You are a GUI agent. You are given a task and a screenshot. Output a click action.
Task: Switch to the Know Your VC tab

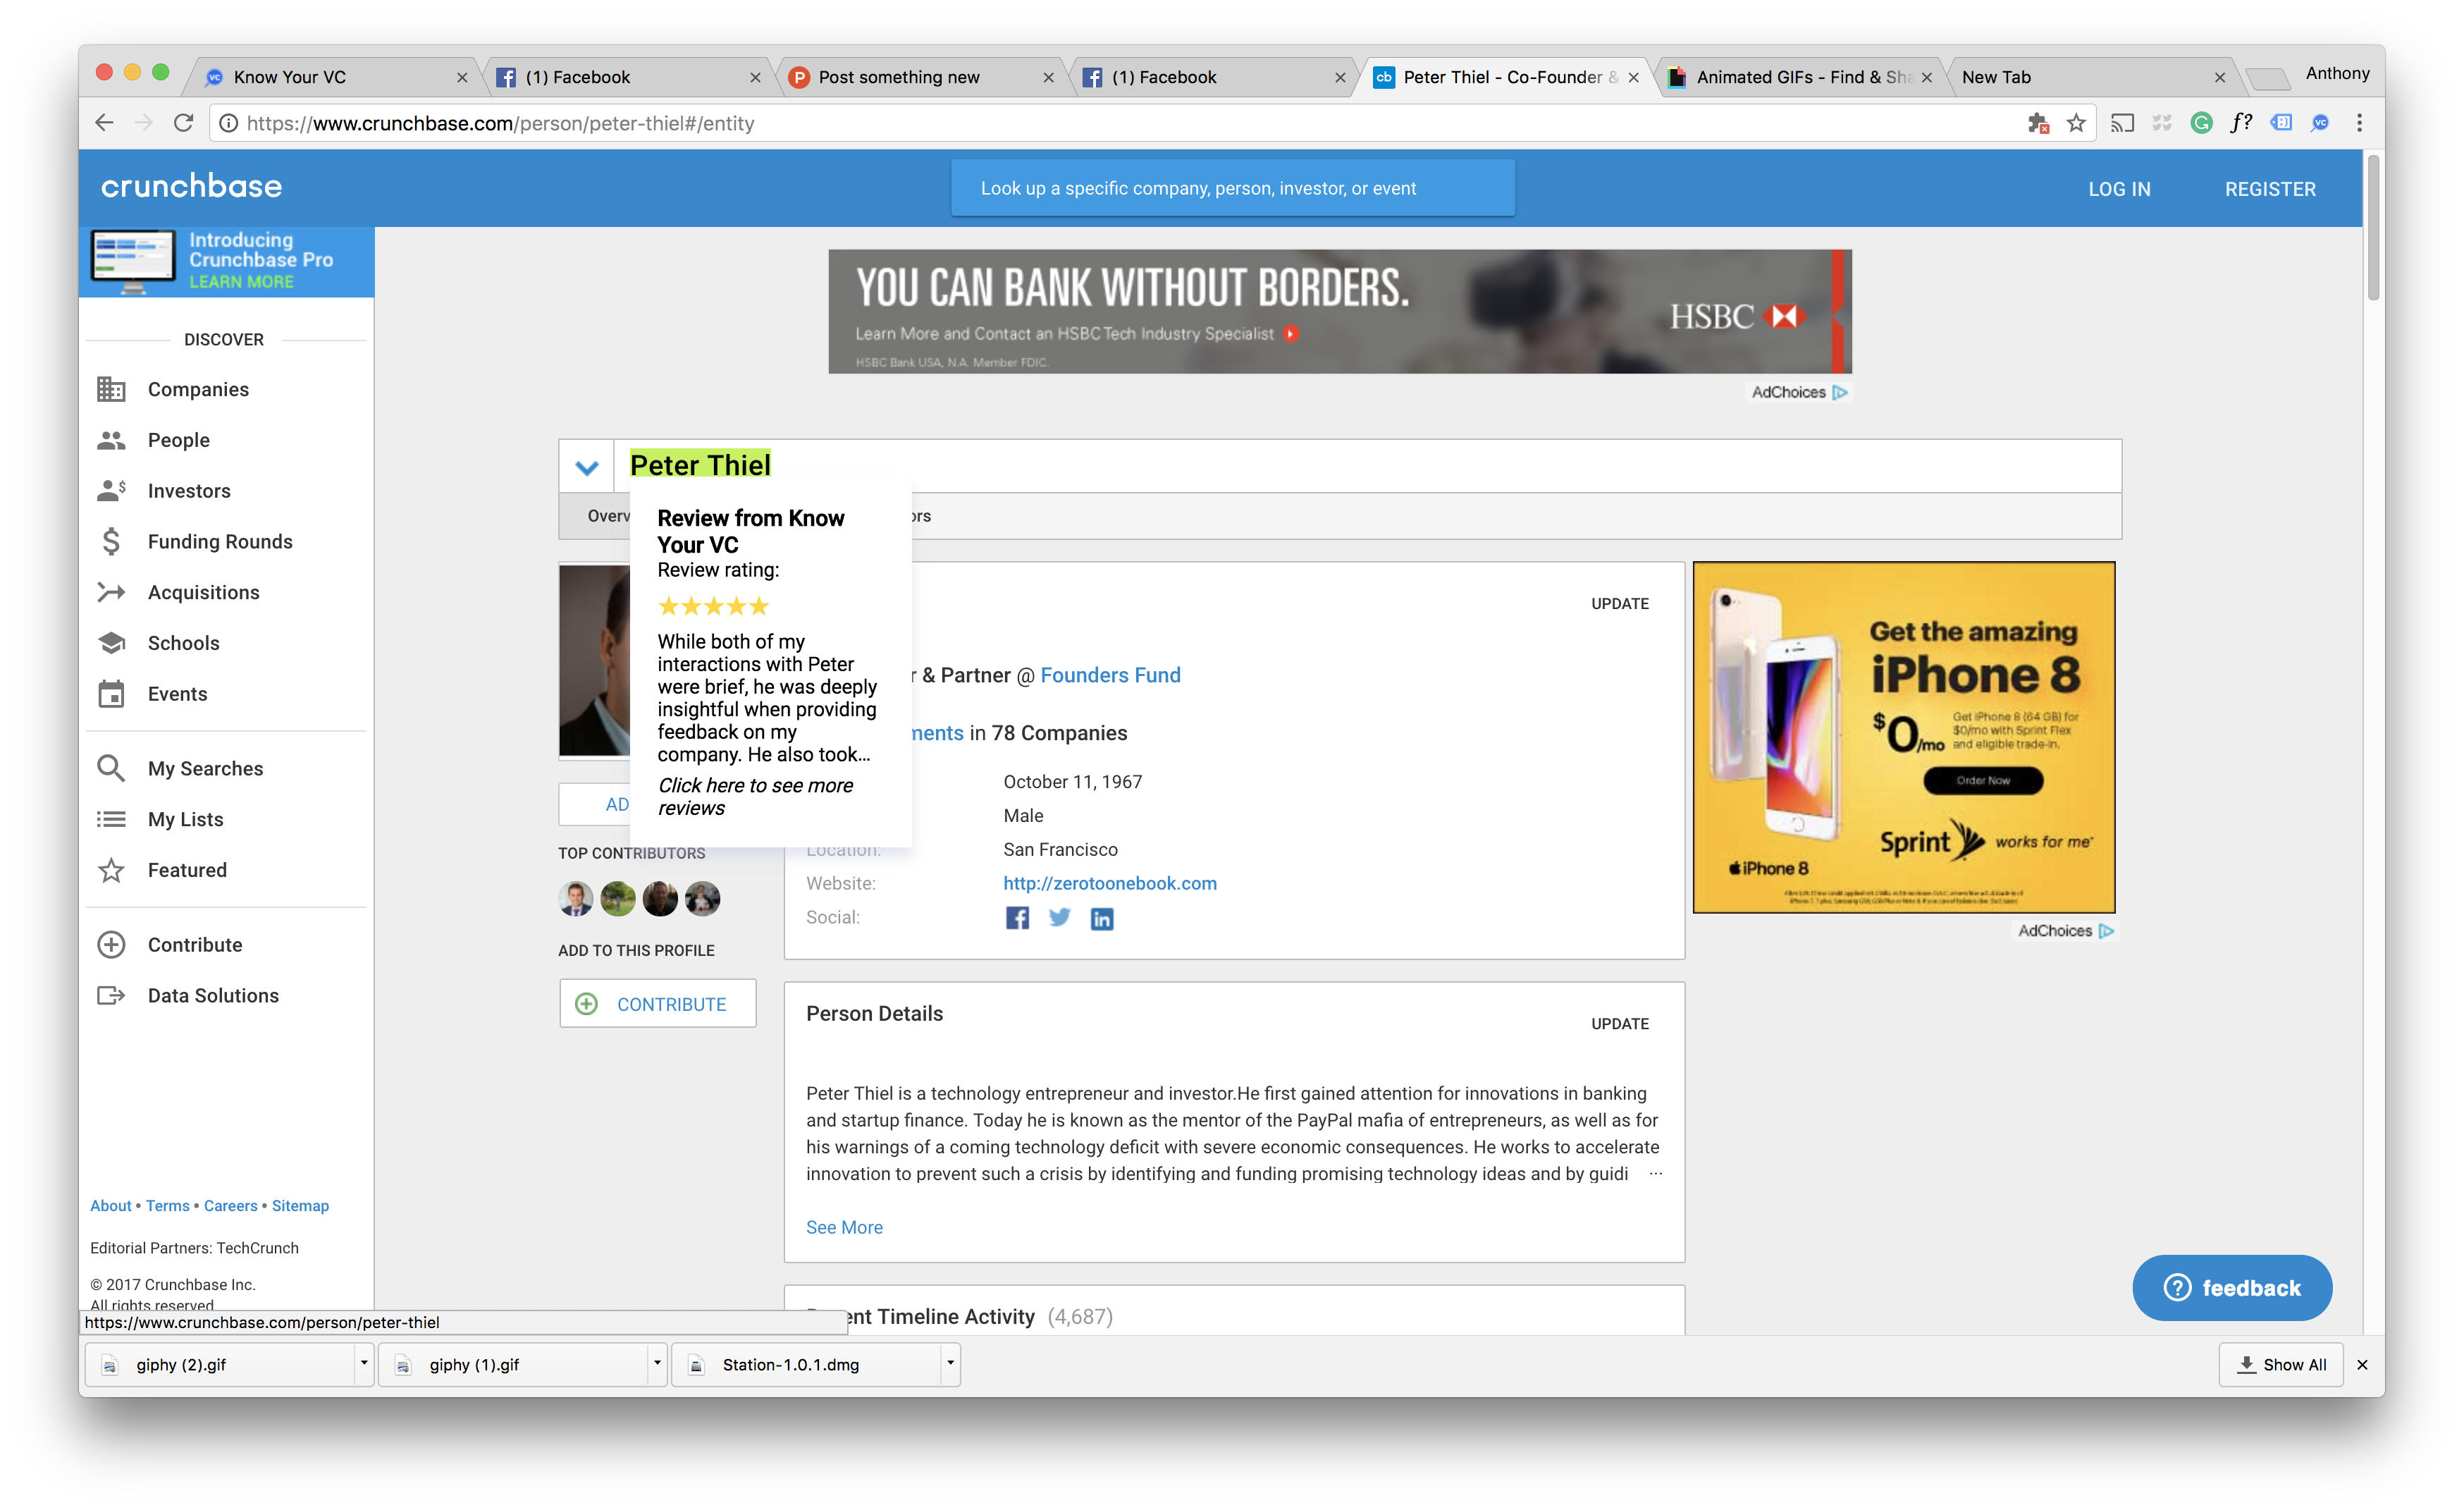pos(290,77)
